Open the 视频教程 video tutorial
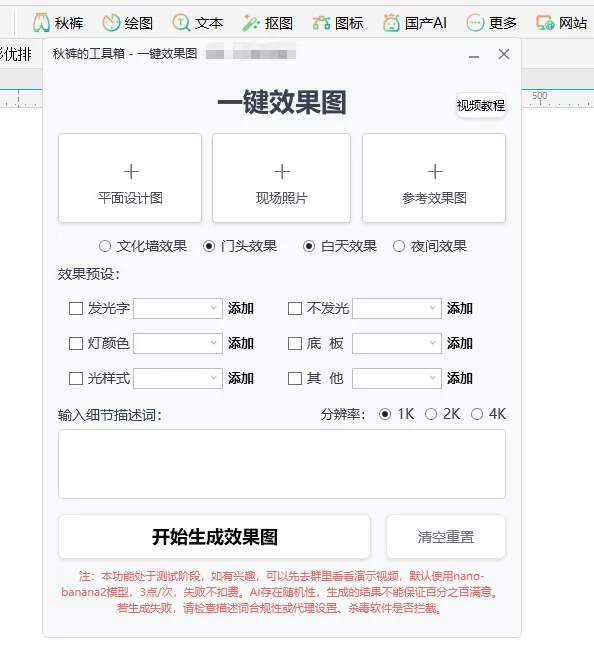 [x=481, y=105]
